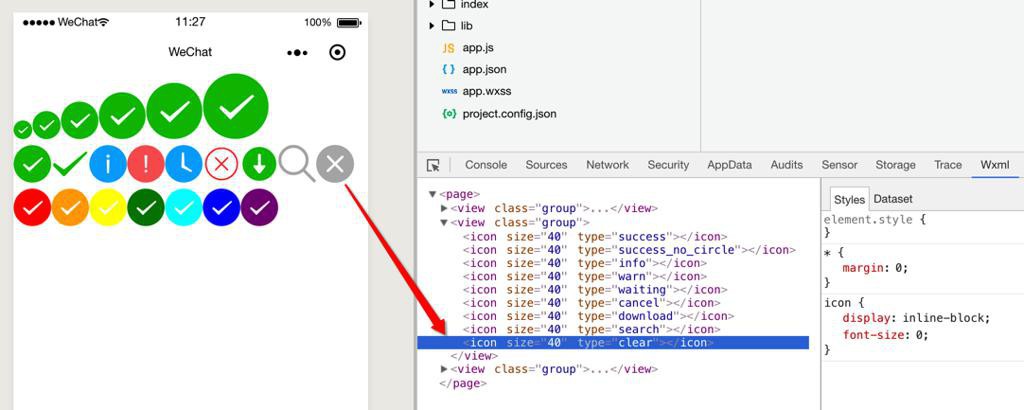Switch to the Sensor tab
This screenshot has height=410, width=1024.
[839, 165]
